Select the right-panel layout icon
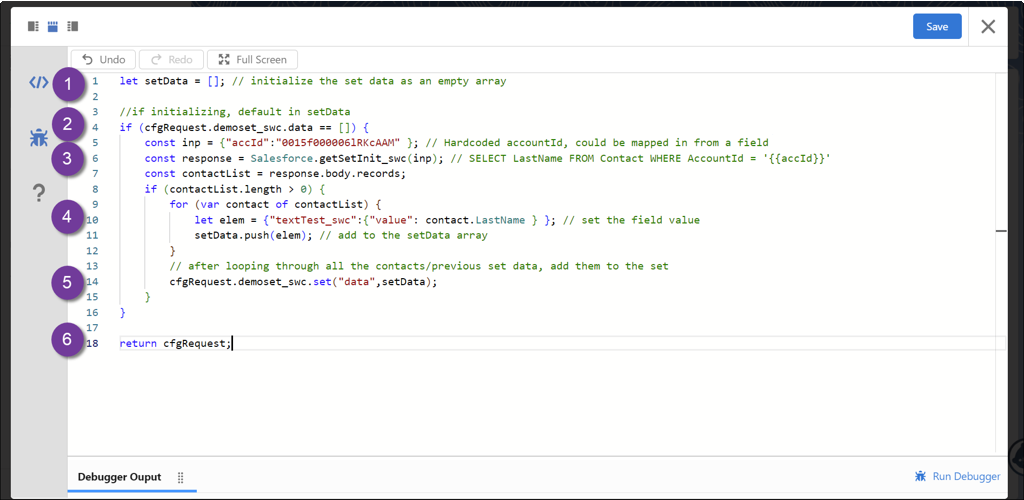This screenshot has height=500, width=1024. point(72,27)
